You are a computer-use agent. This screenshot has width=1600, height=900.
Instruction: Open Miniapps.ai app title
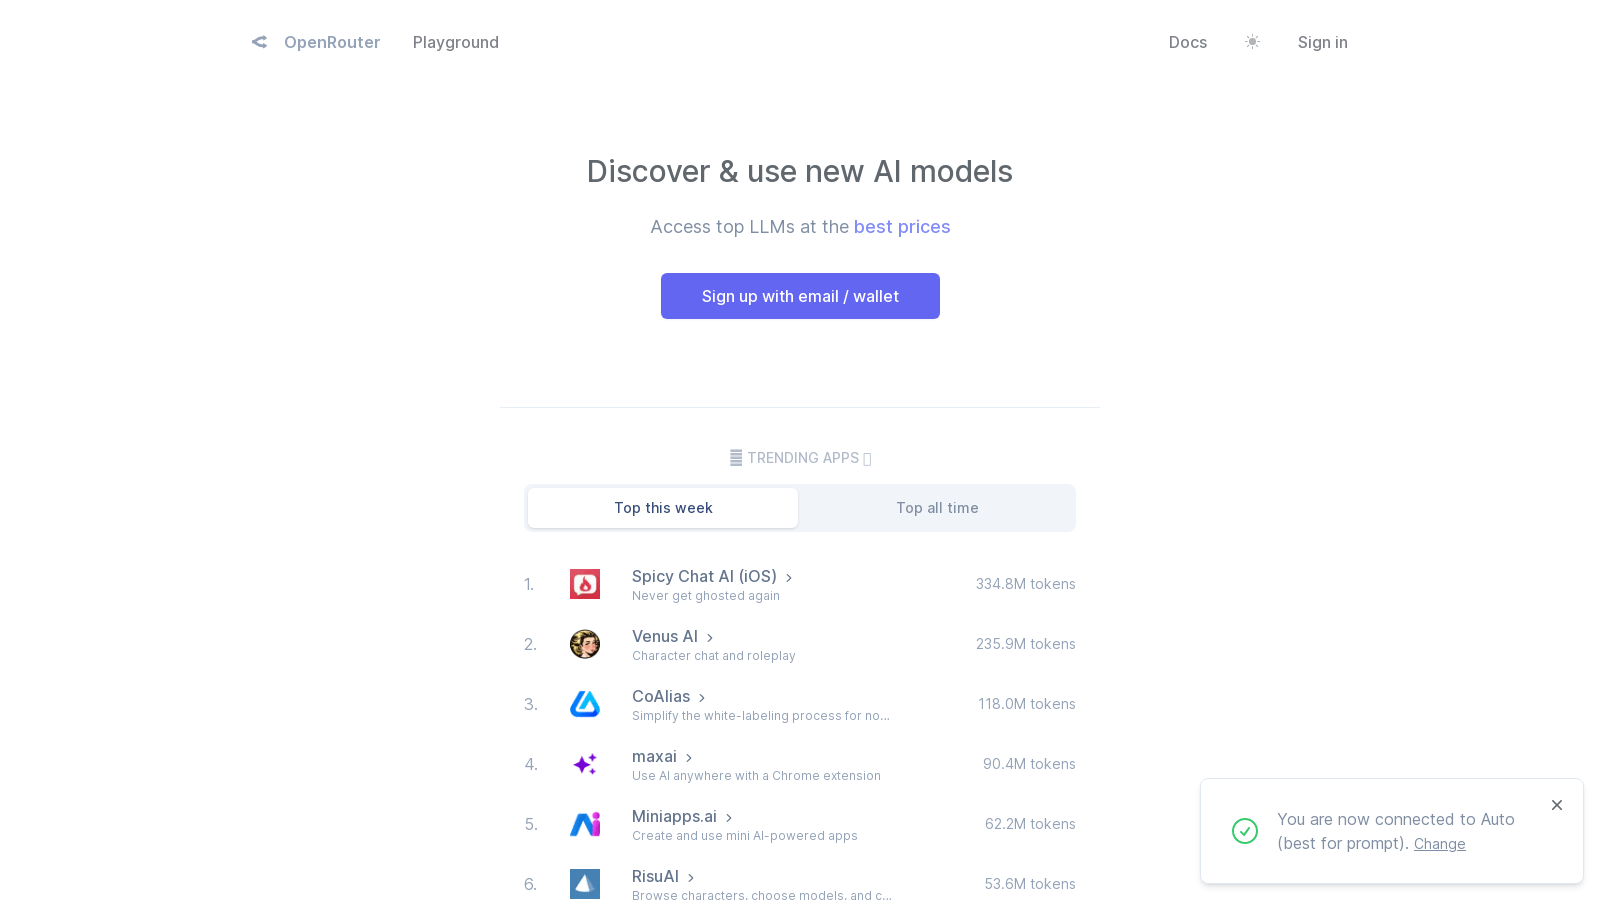pos(674,816)
